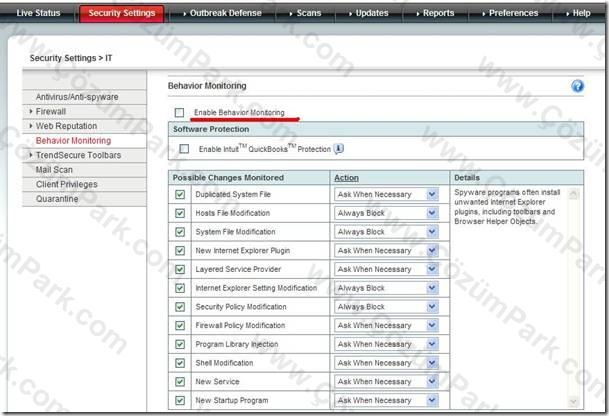The image size is (609, 416).
Task: Open the Updates menu
Action: (x=368, y=13)
